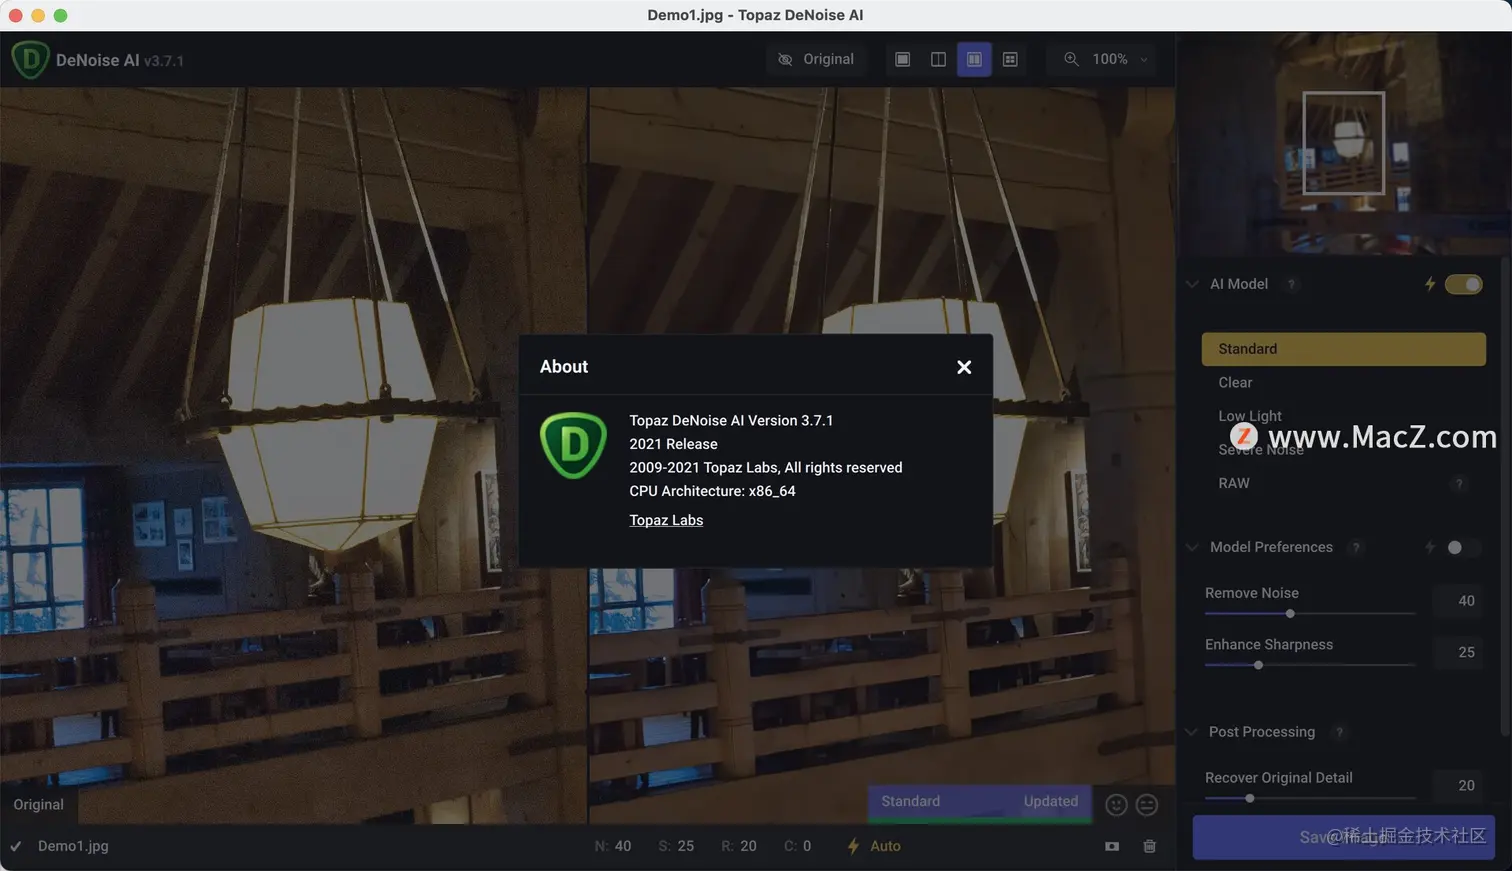
Task: Click the happy face feedback icon
Action: (x=1116, y=805)
